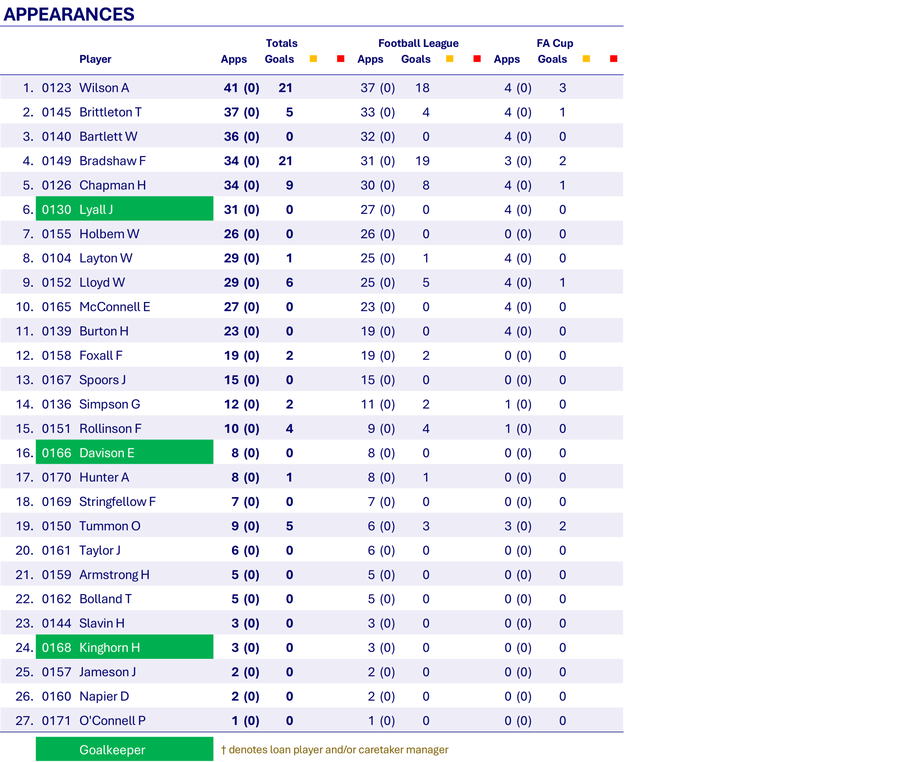
Task: Select player Bolland T
Action: pos(106,599)
